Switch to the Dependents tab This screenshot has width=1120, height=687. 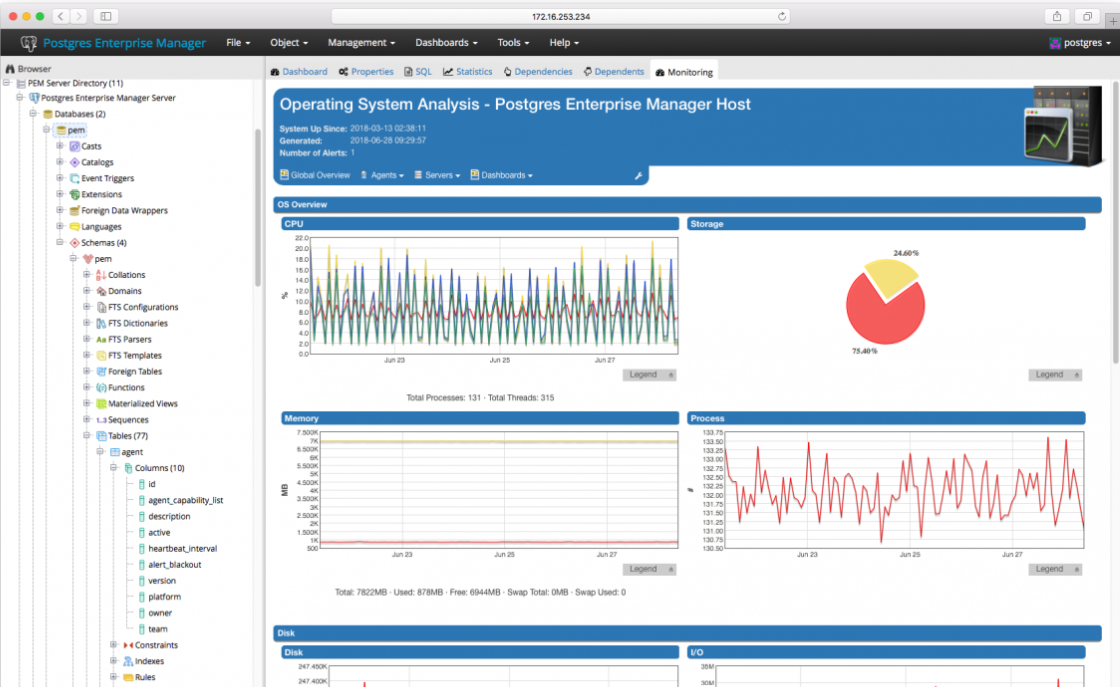pos(614,72)
